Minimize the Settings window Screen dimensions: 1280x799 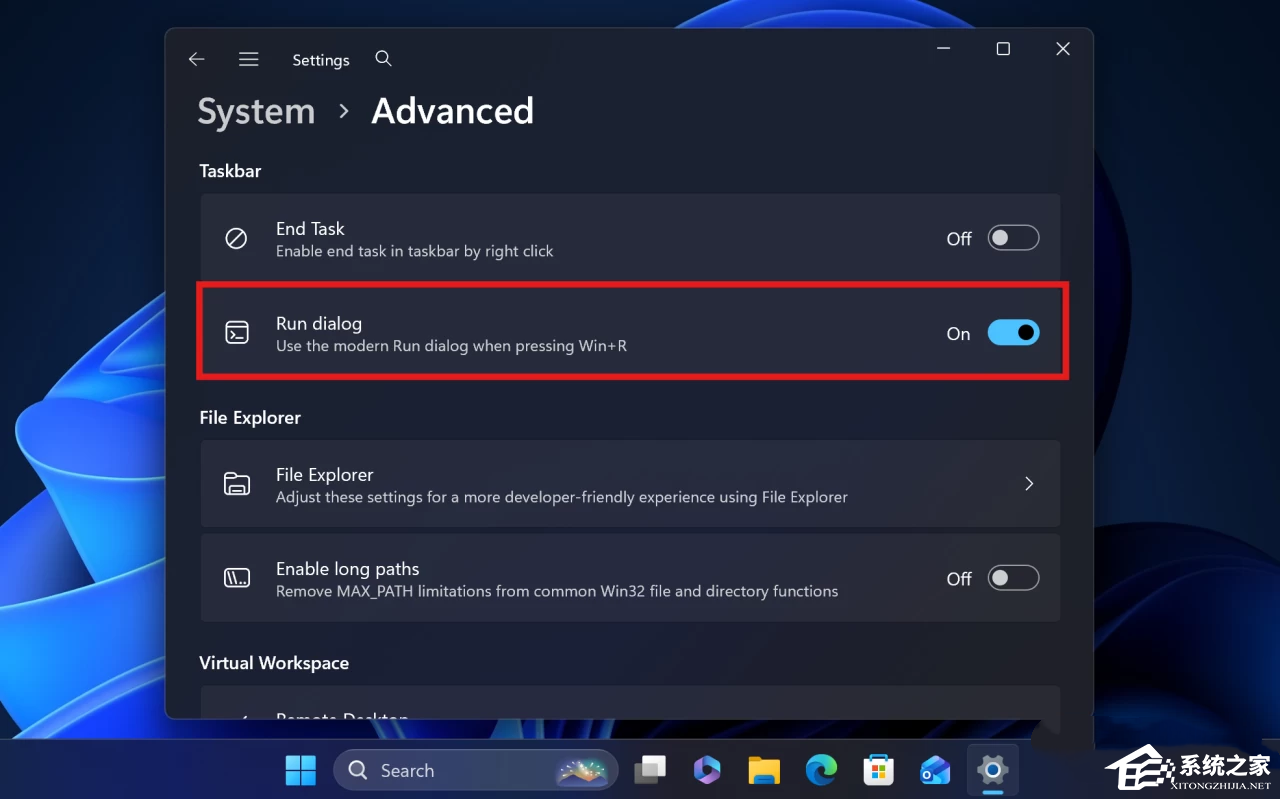tap(943, 49)
